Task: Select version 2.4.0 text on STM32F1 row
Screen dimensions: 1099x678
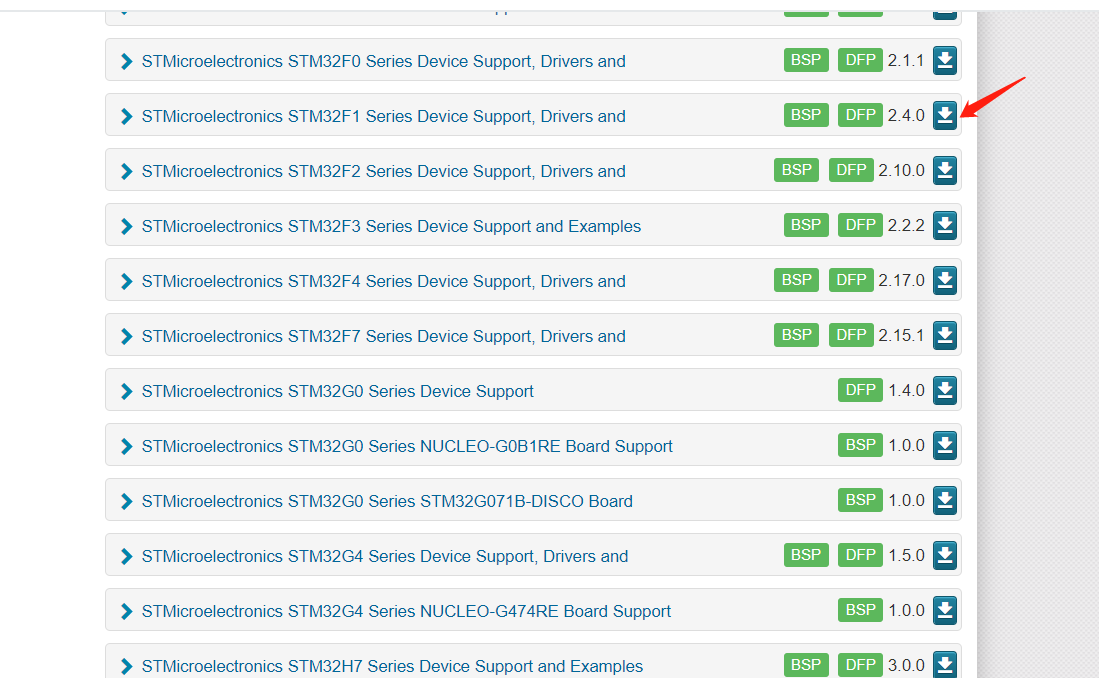Action: pos(906,116)
